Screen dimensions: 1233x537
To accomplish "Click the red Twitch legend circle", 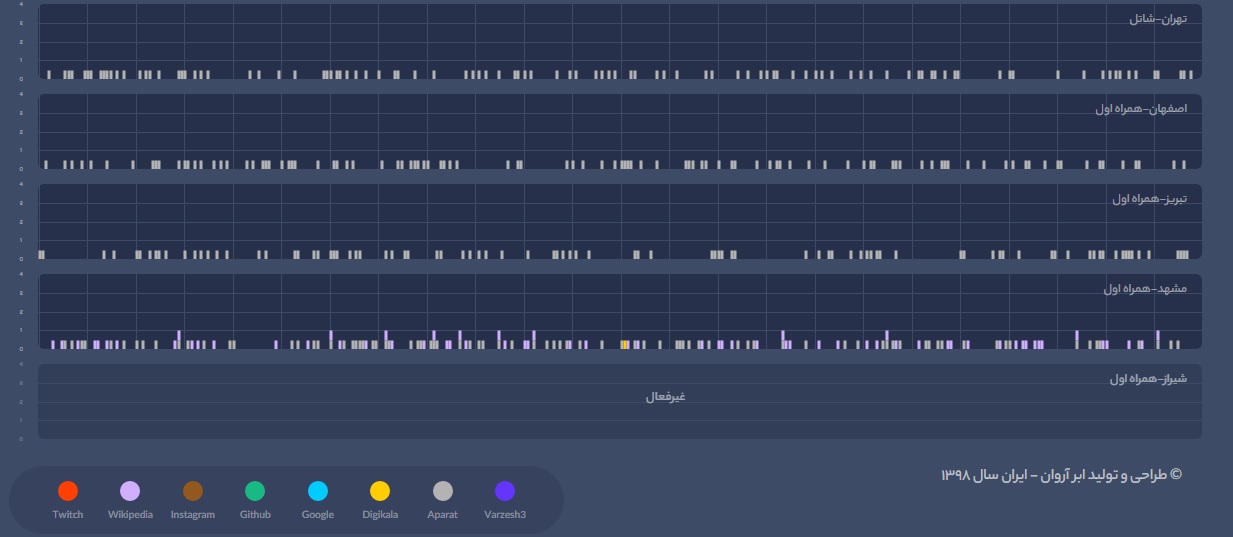I will pyautogui.click(x=68, y=491).
